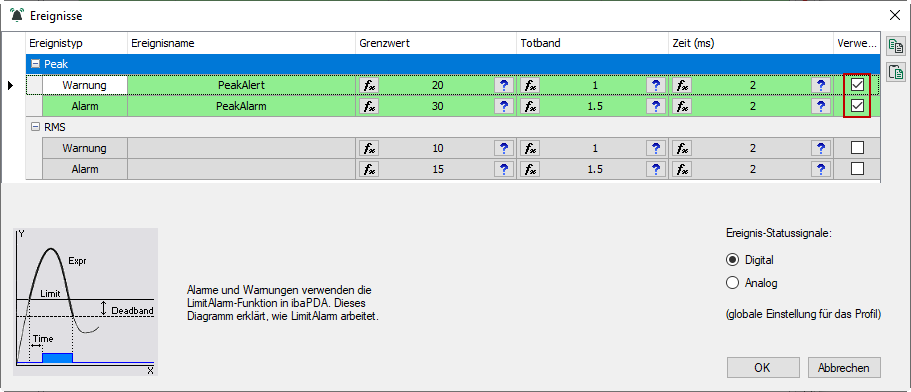Close the Ereignisse dialog
The width and height of the screenshot is (911, 392).
click(895, 16)
